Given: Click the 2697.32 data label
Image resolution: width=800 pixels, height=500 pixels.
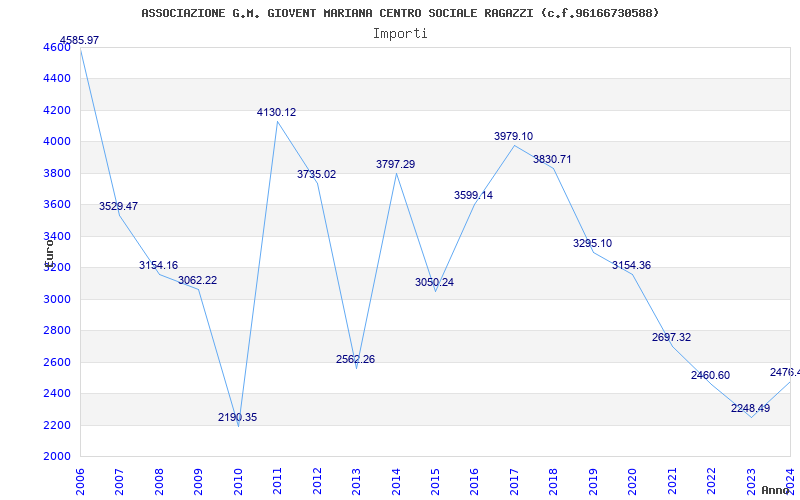Looking at the screenshot, I should tap(671, 337).
